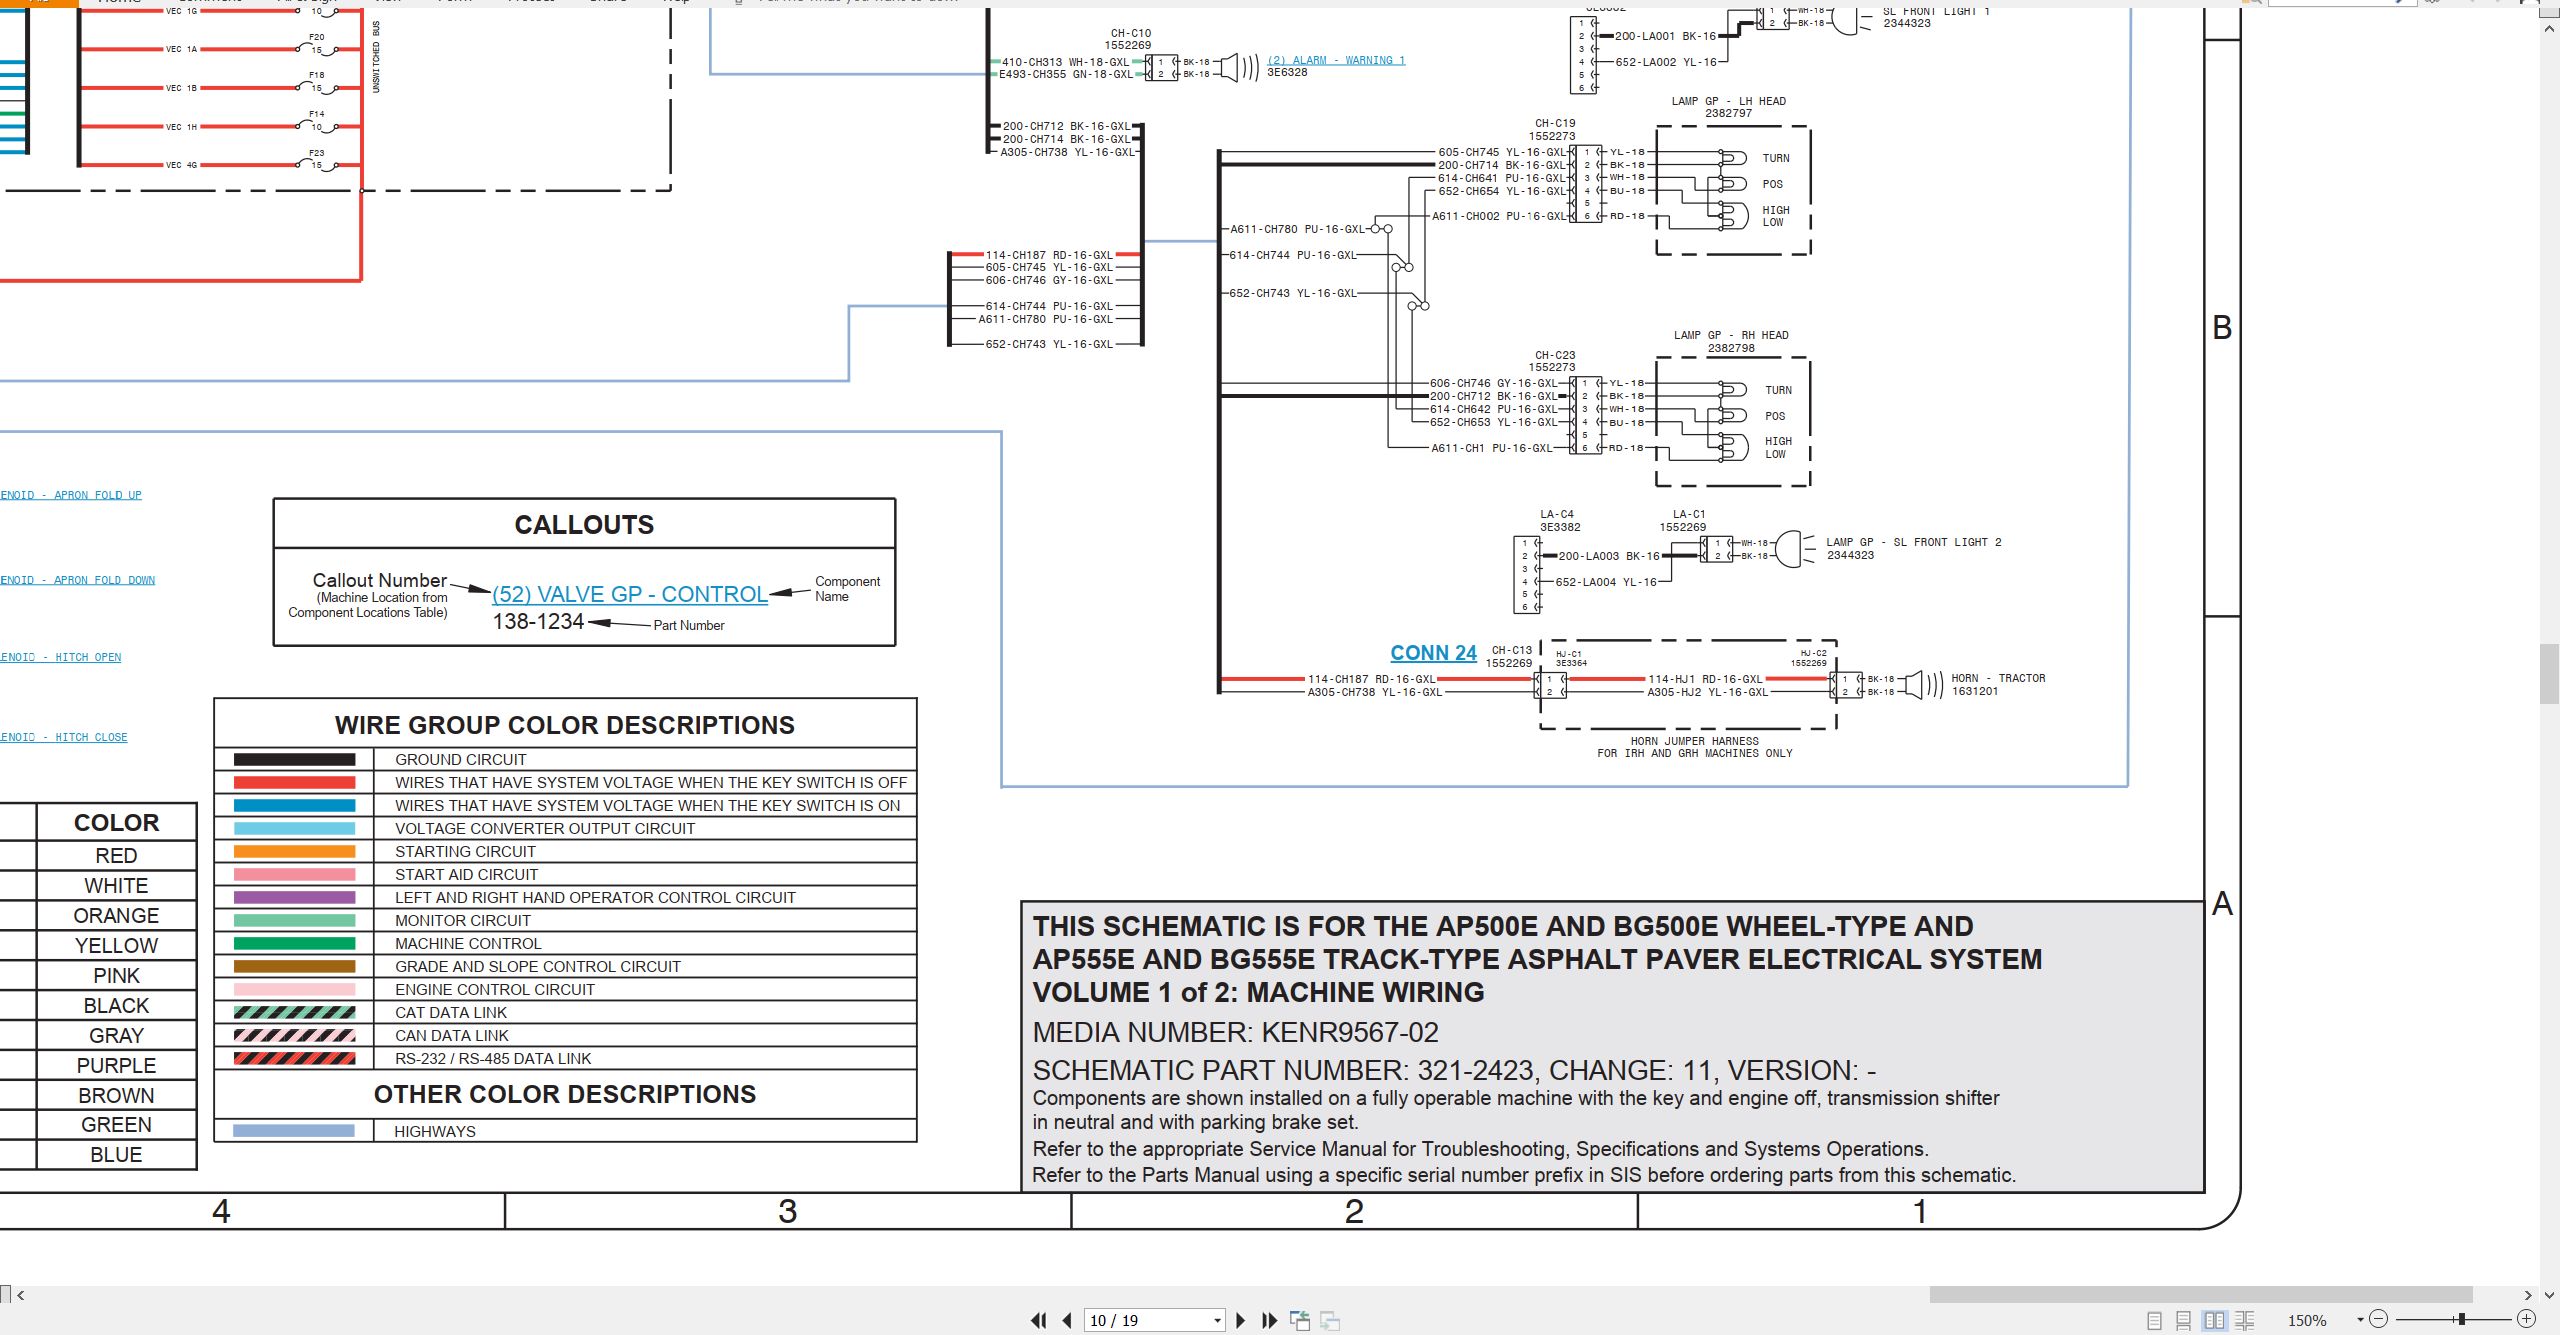Go to the previous page
Screen dimensions: 2560x1335
(x=1067, y=1320)
